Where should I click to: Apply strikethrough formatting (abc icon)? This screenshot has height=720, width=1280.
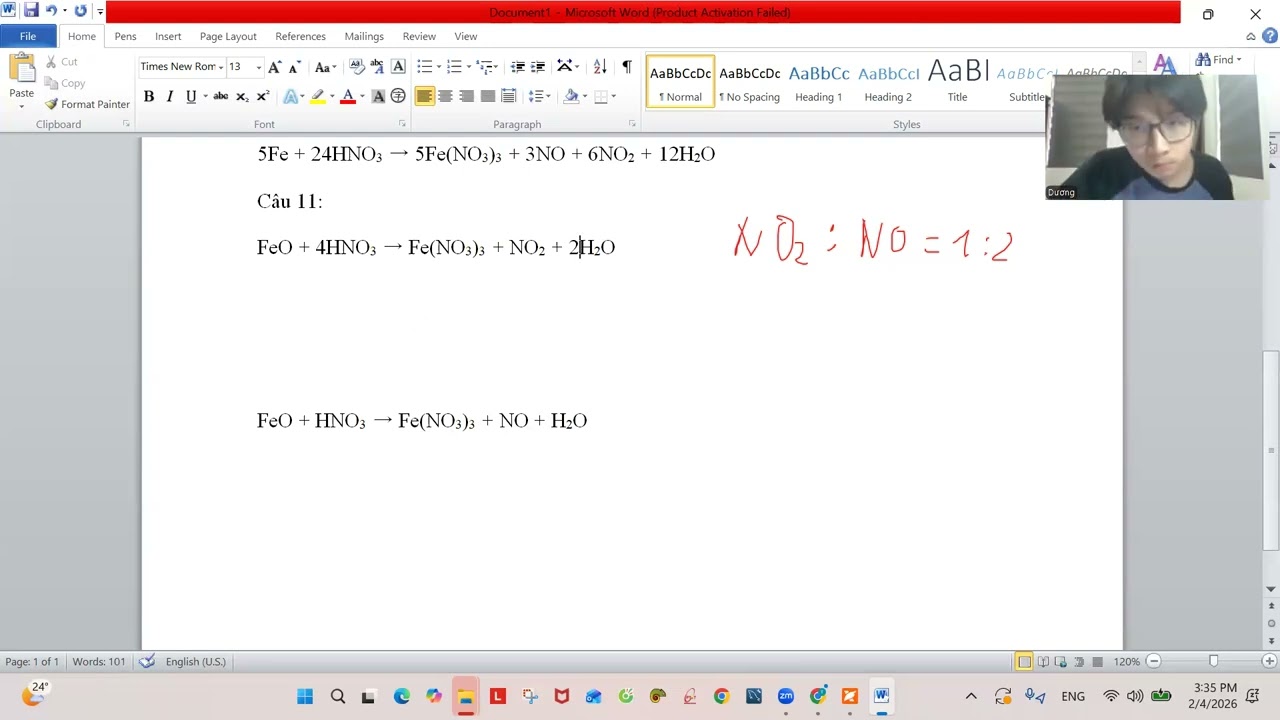pos(220,96)
